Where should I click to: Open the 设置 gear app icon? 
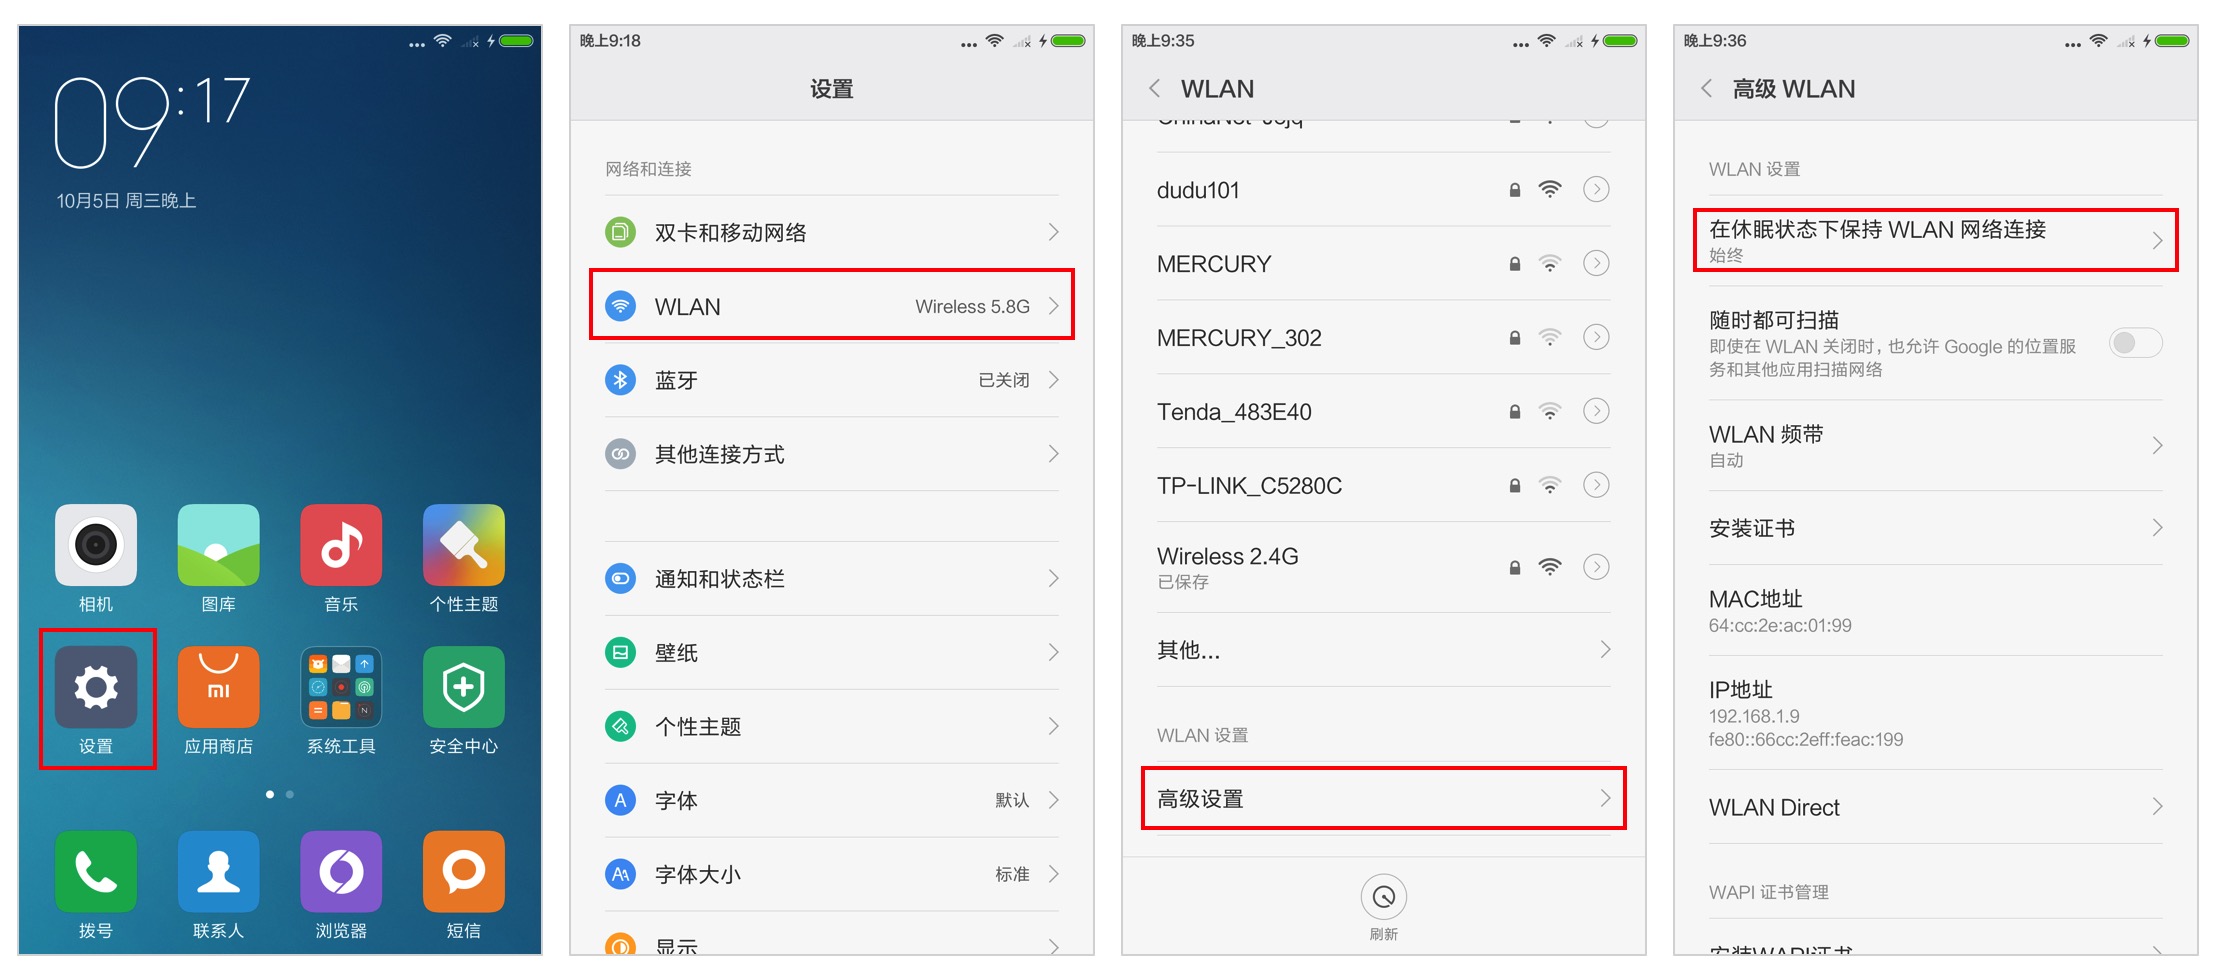(x=96, y=687)
